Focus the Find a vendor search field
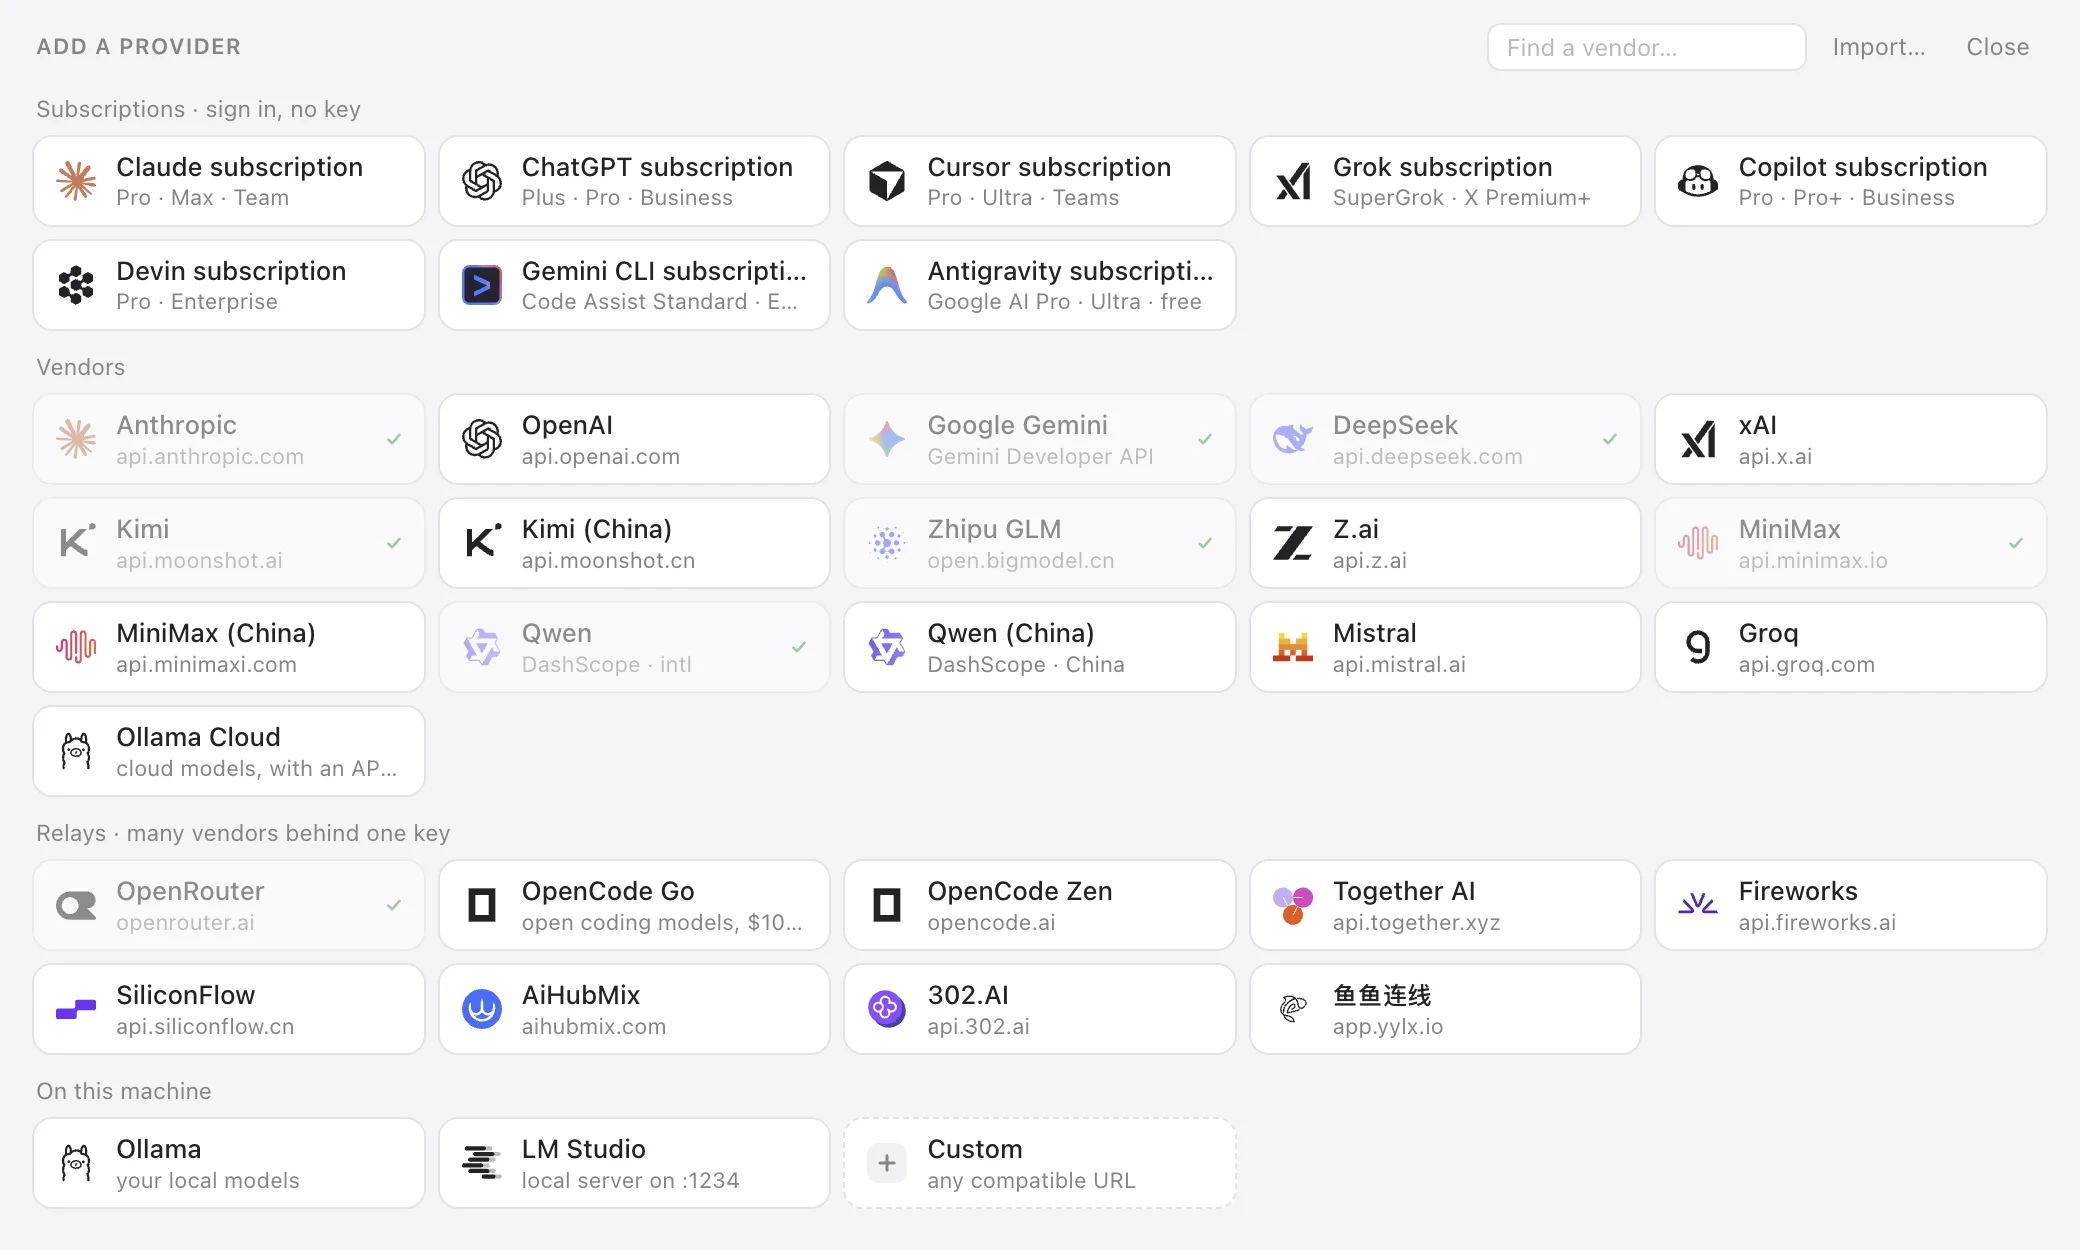Viewport: 2080px width, 1250px height. click(x=1646, y=47)
